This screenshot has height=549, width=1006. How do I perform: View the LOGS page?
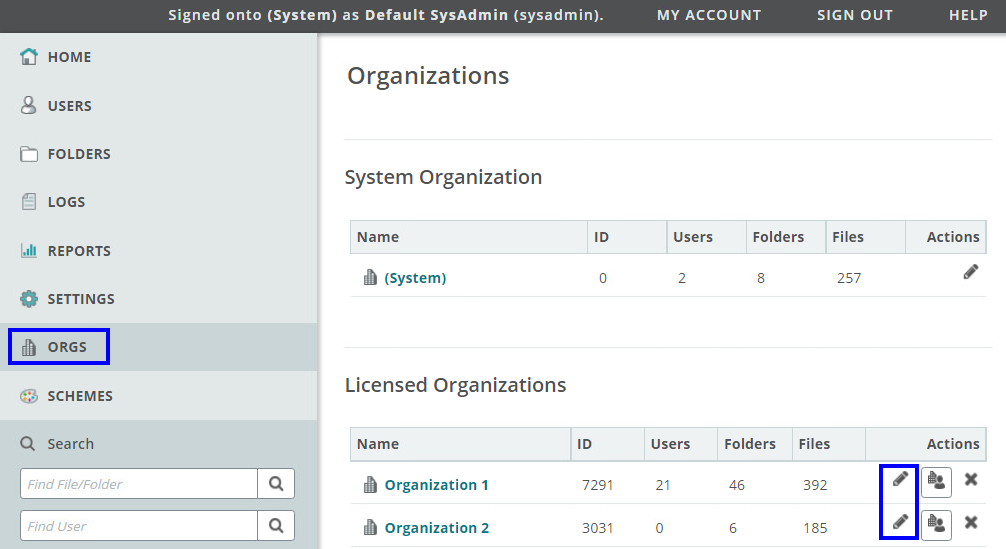pos(66,202)
